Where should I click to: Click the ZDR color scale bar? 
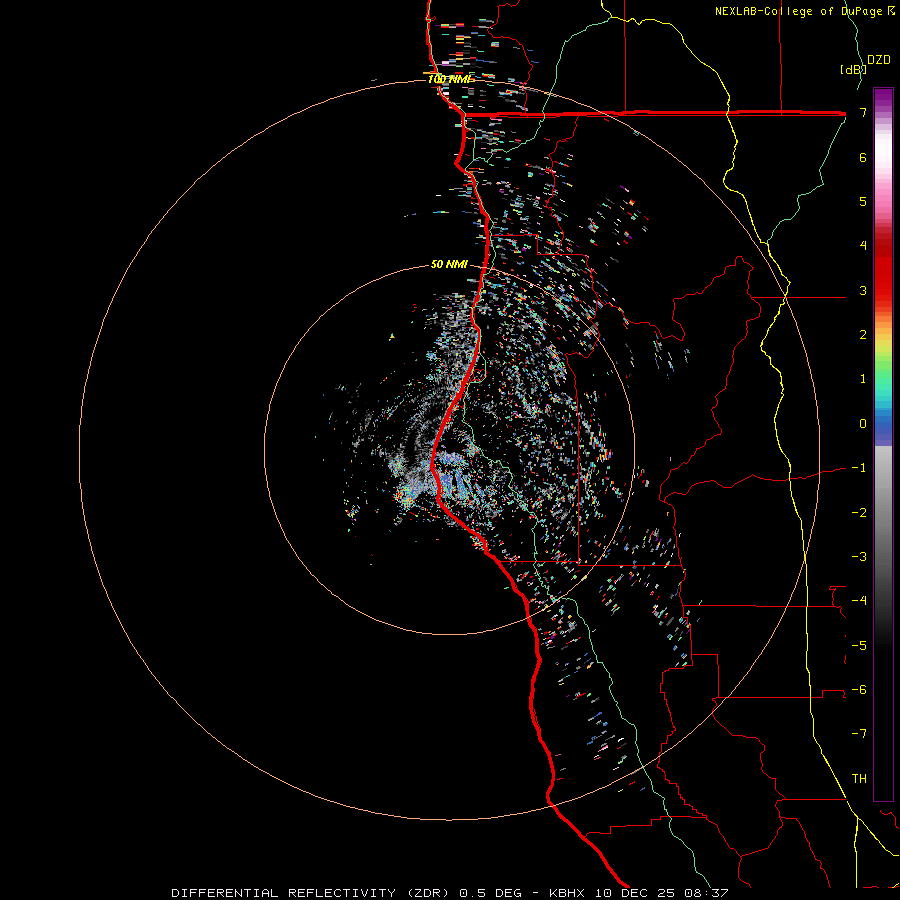click(x=883, y=444)
